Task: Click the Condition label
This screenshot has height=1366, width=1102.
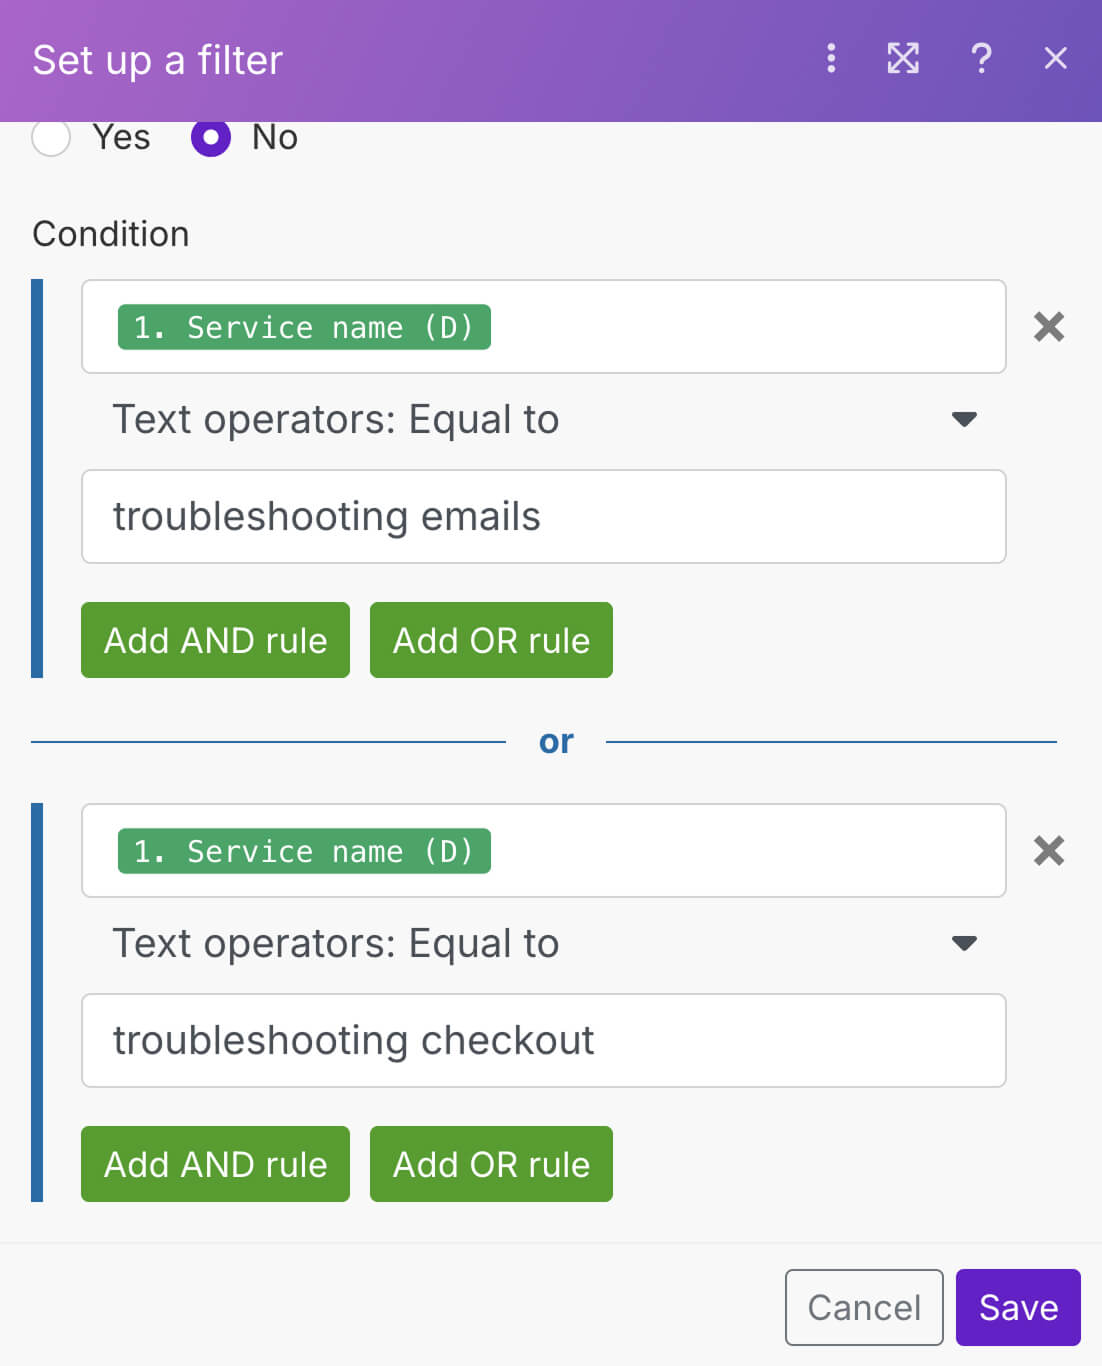Action: click(111, 234)
